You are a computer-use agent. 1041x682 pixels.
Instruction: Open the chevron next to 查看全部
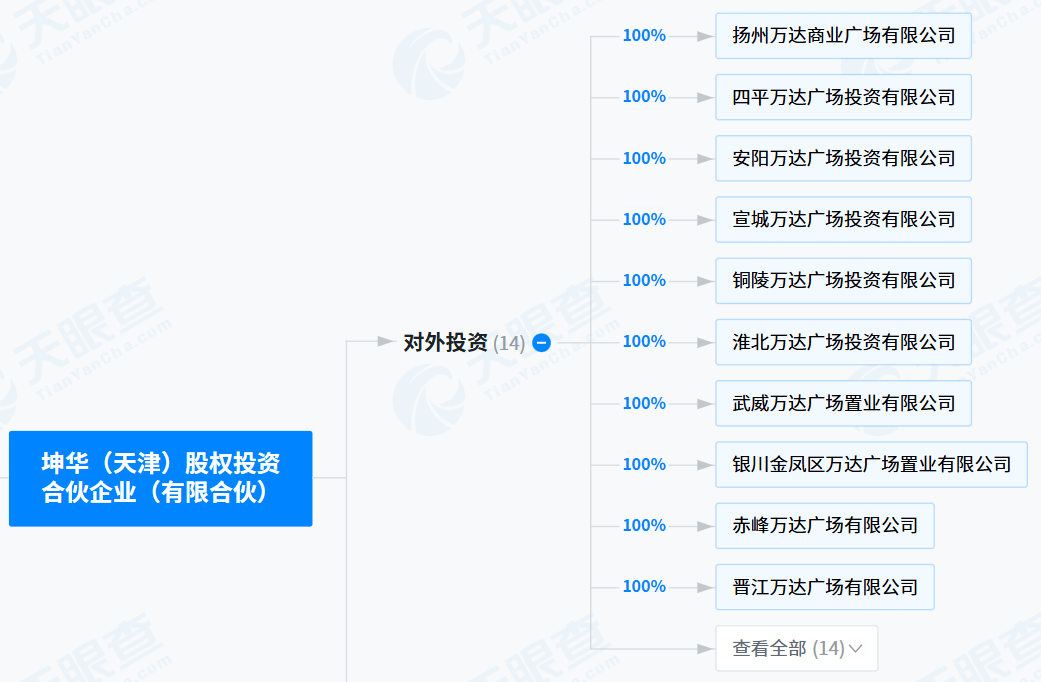point(855,648)
